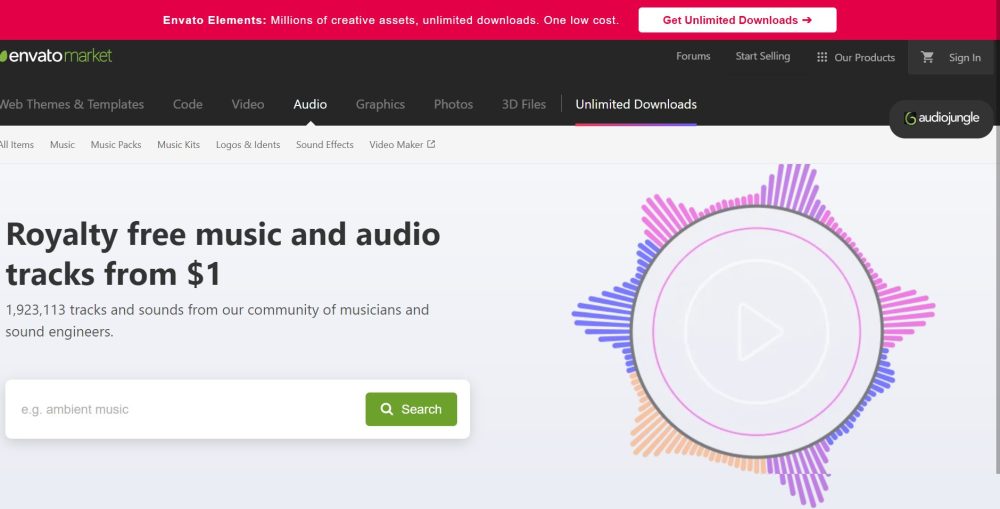Click the play button in the waveform circle
The image size is (1000, 509).
(757, 331)
